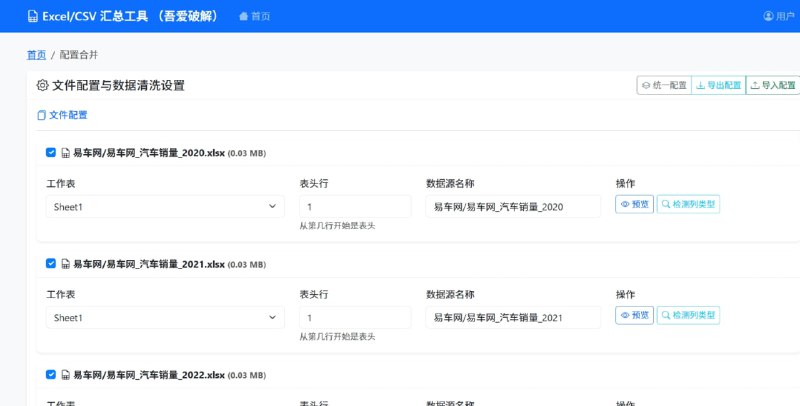
Task: Click the 导出配置 button
Action: (718, 85)
